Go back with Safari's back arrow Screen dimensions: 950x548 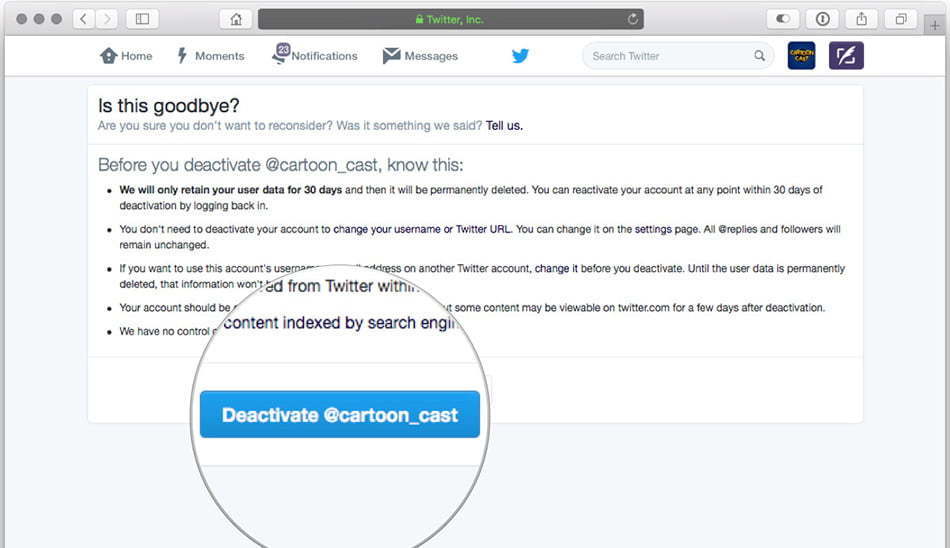coord(84,19)
